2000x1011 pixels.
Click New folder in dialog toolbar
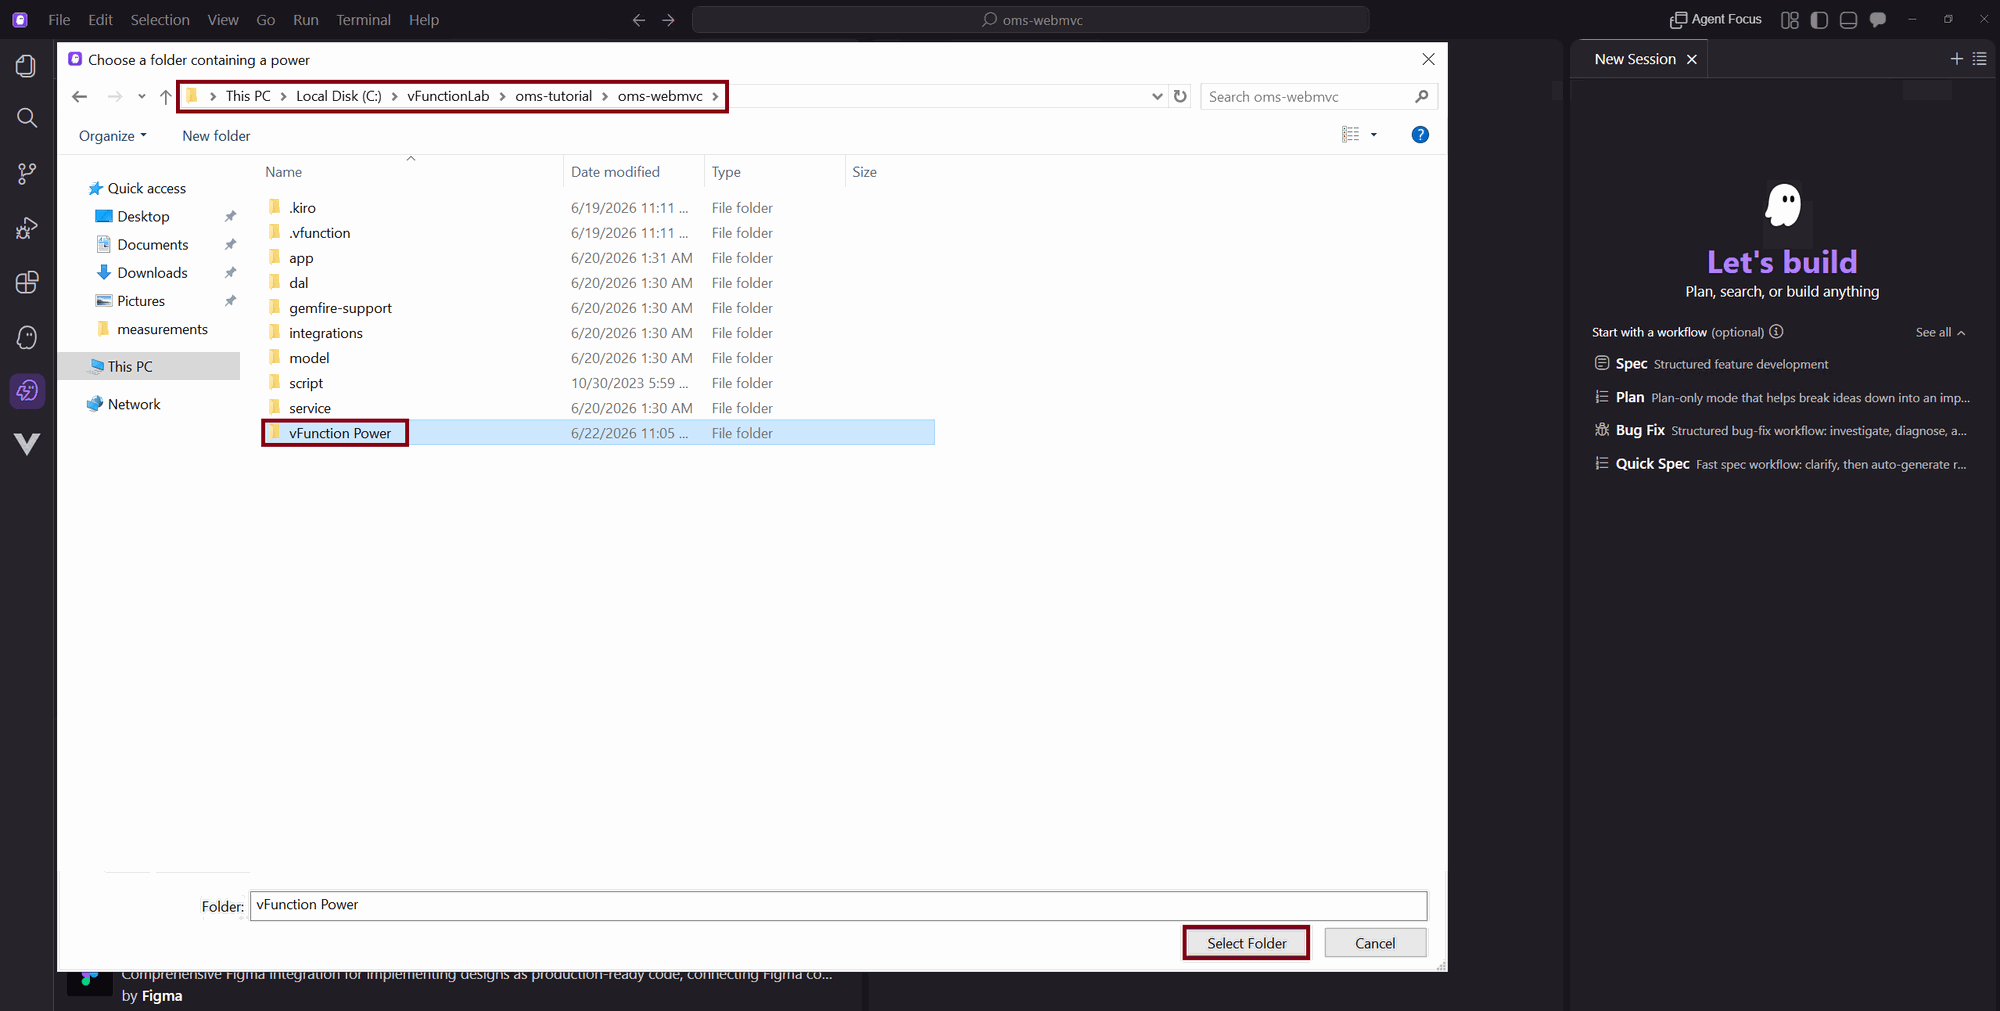[216, 136]
